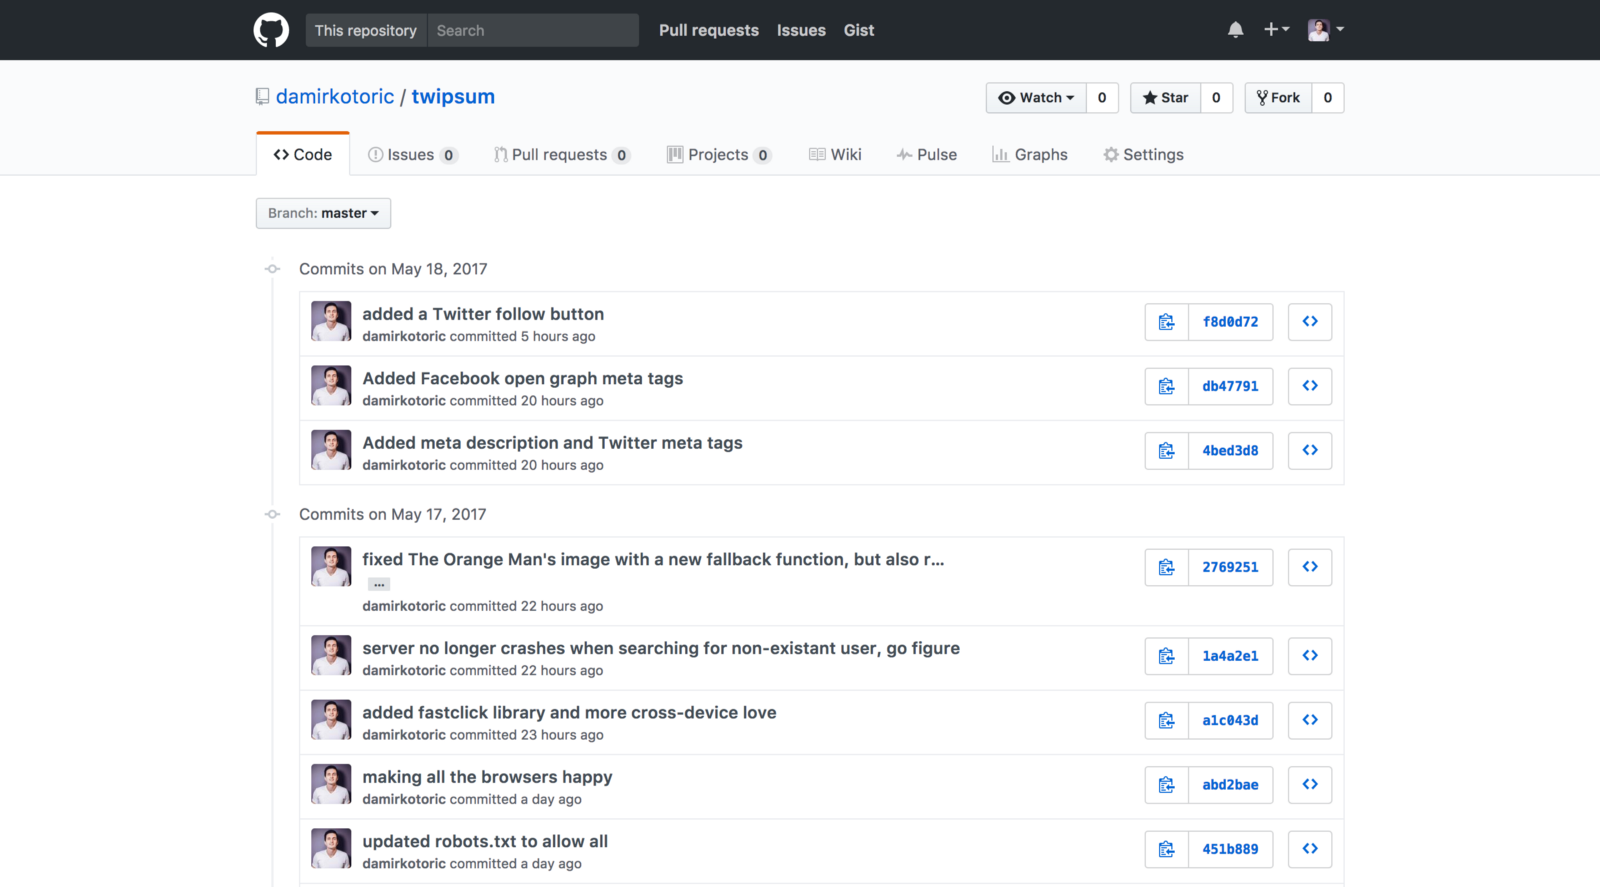
Task: Open the Settings tab
Action: click(1143, 155)
